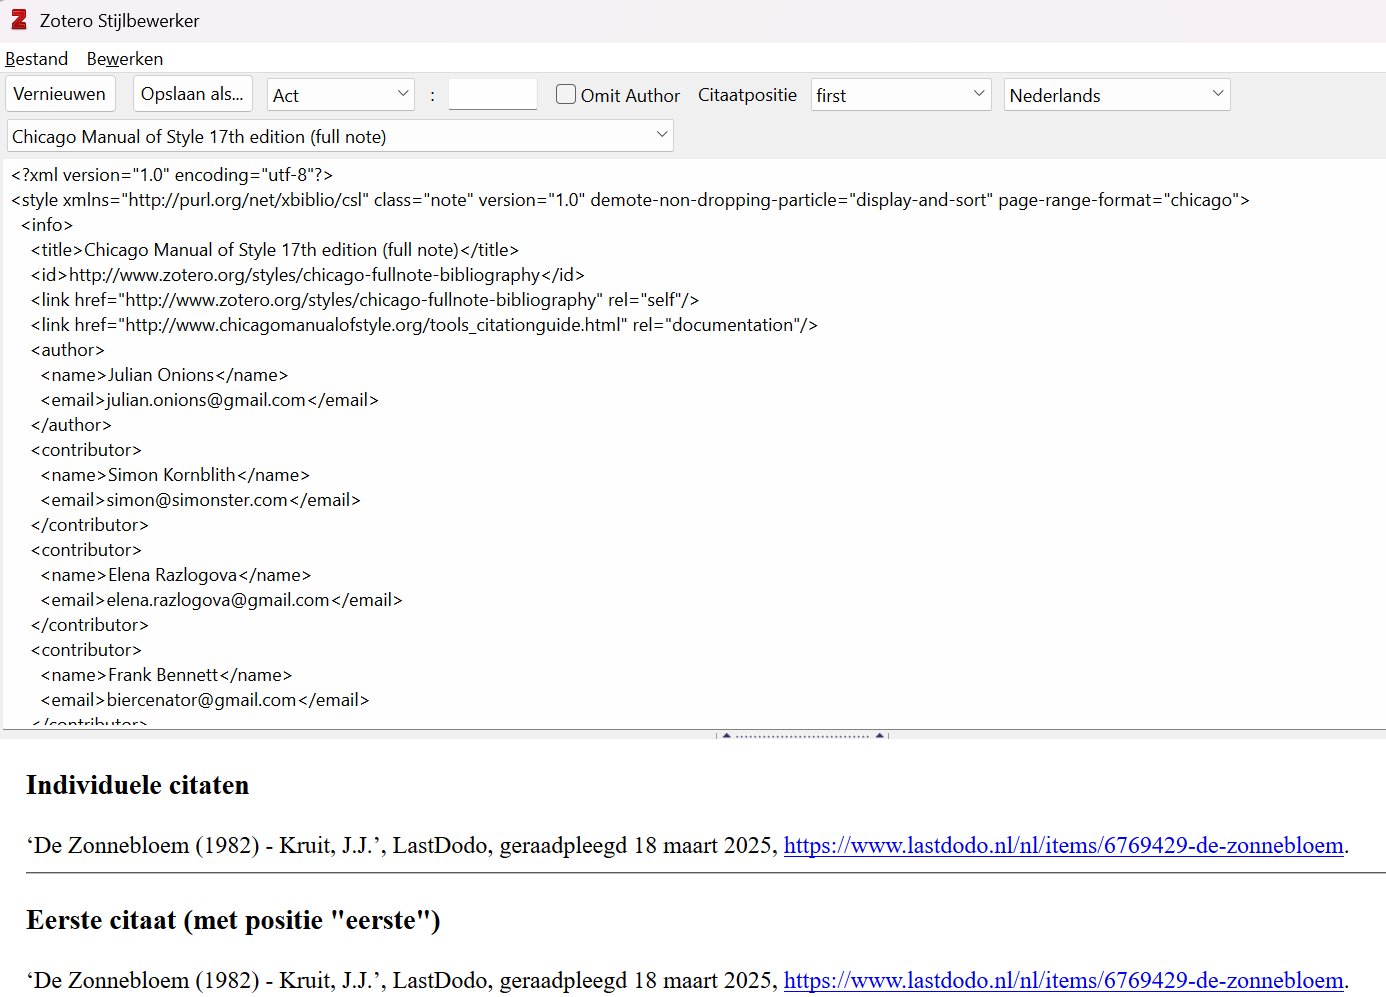Screen dimensions: 1386x997
Task: Click the biercenator@gmail.com email line
Action: [x=205, y=700]
